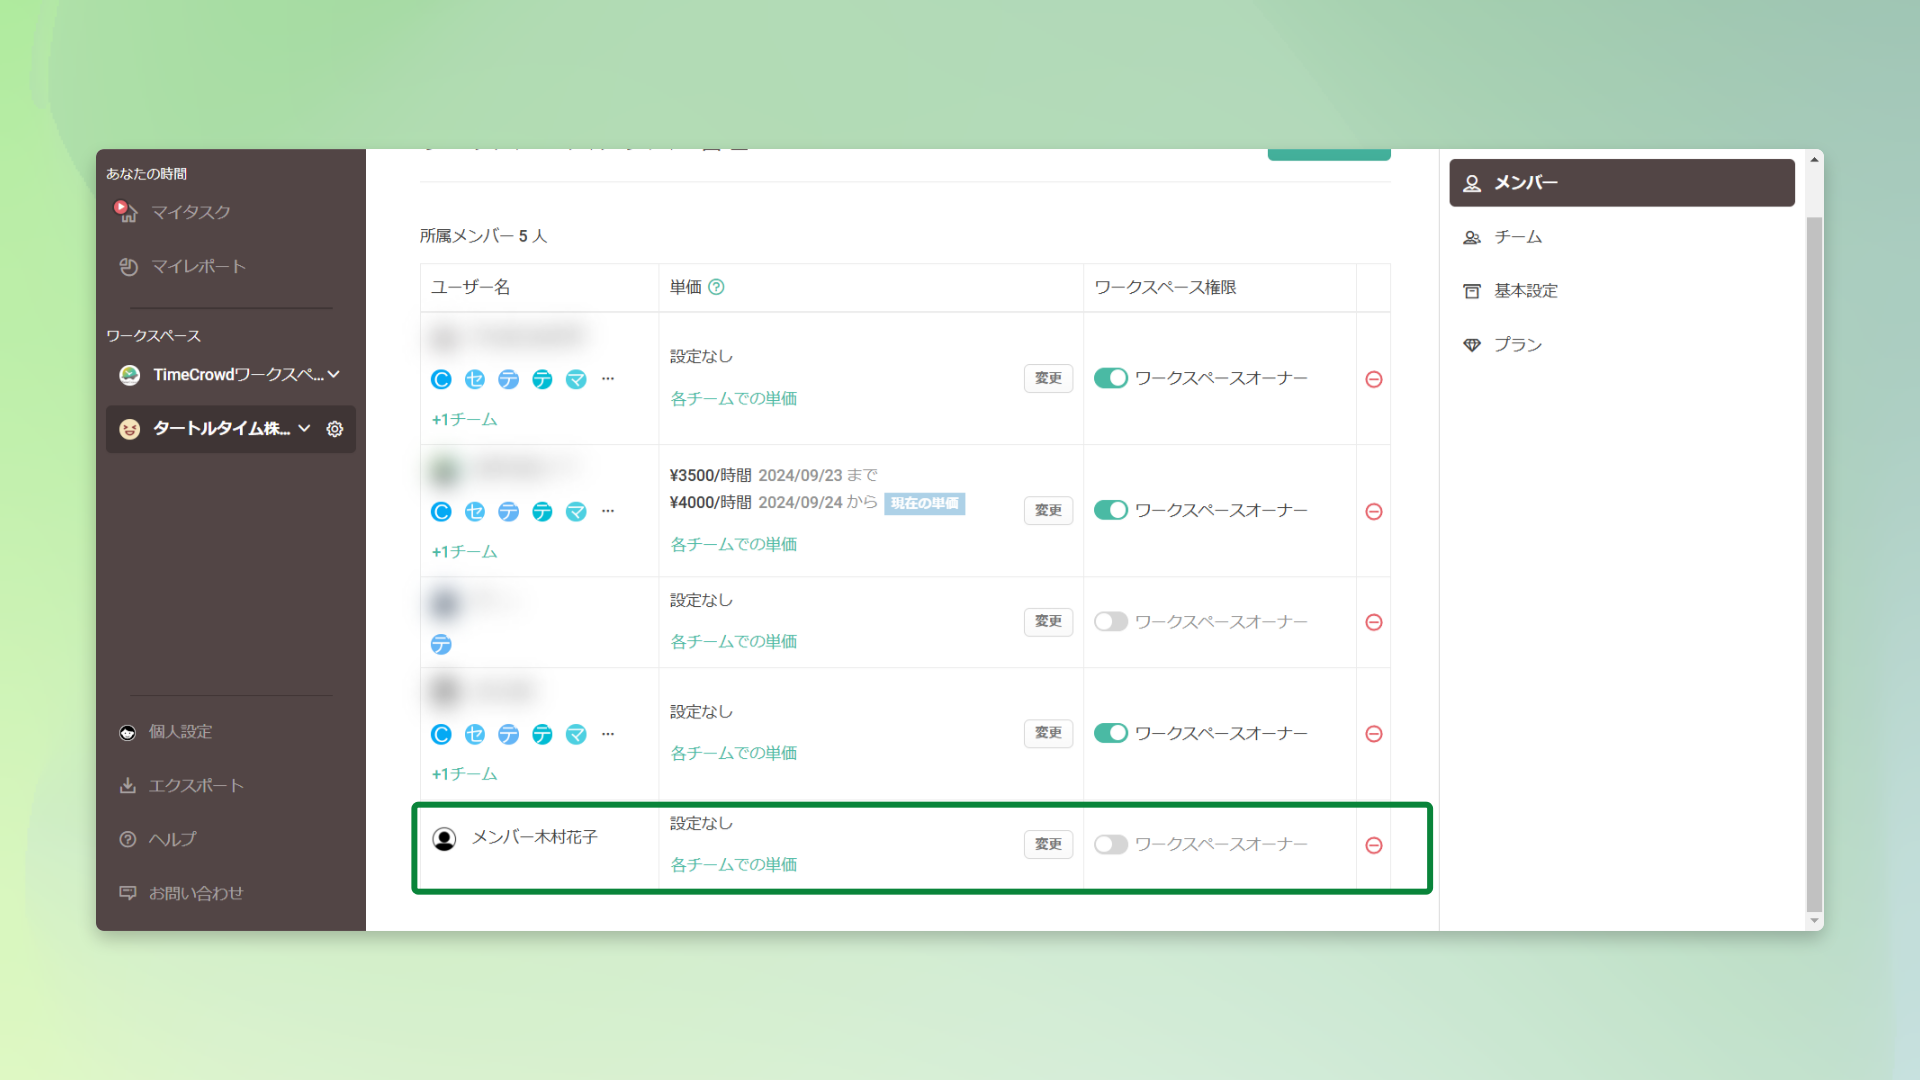Image resolution: width=1920 pixels, height=1080 pixels.
Task: Click the remove icon in first member row
Action: tap(1374, 379)
